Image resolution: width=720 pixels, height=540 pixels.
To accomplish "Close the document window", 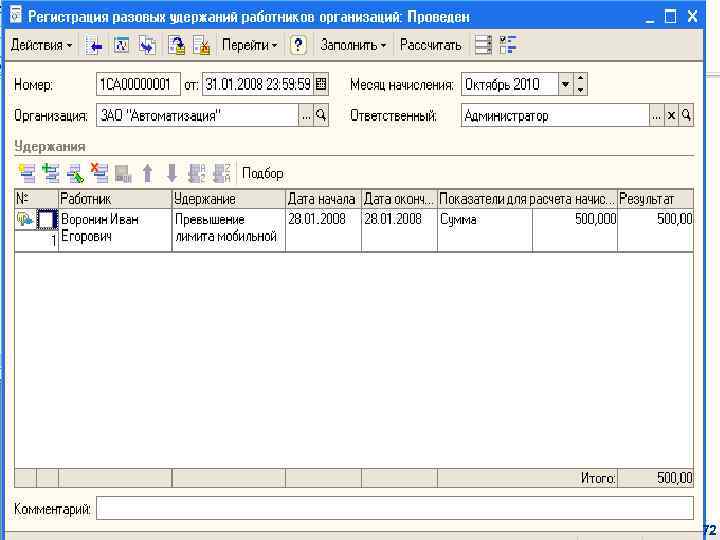I will pos(692,17).
